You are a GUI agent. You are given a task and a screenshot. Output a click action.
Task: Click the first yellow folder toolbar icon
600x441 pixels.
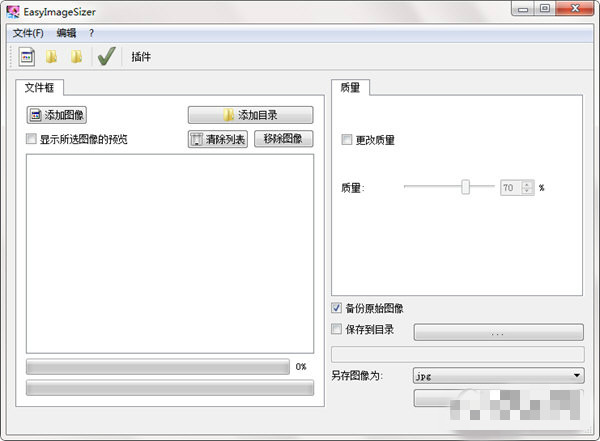tap(51, 57)
